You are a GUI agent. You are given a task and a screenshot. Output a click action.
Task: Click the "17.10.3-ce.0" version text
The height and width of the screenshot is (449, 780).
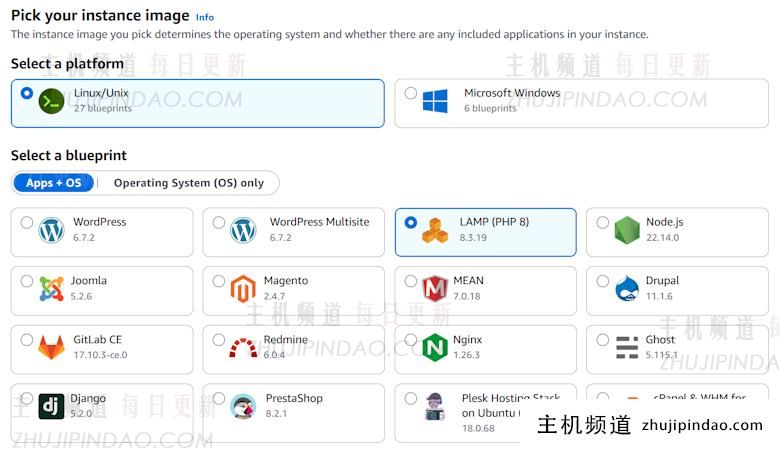pos(100,355)
